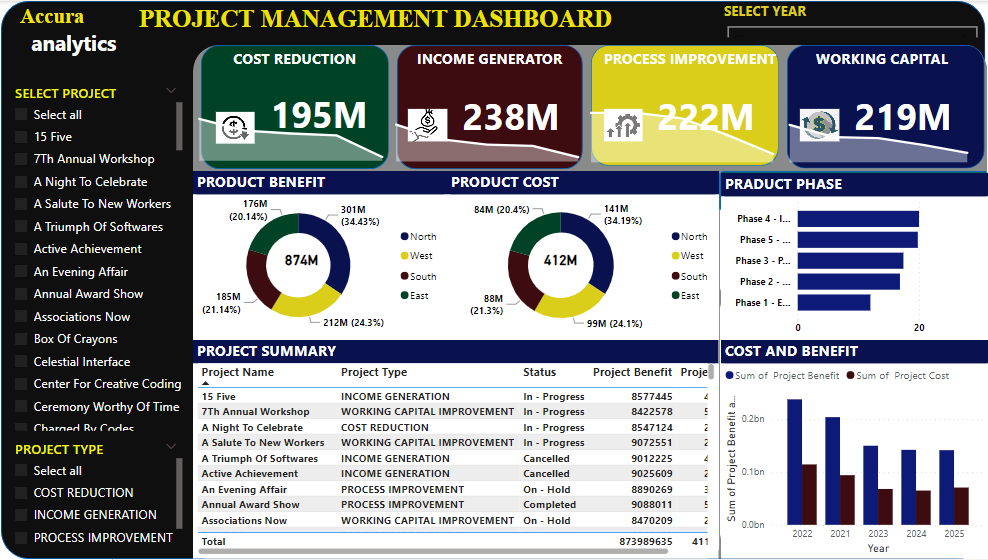Screen dimensions: 988x560
Task: Sort table by Status column header
Action: point(539,372)
